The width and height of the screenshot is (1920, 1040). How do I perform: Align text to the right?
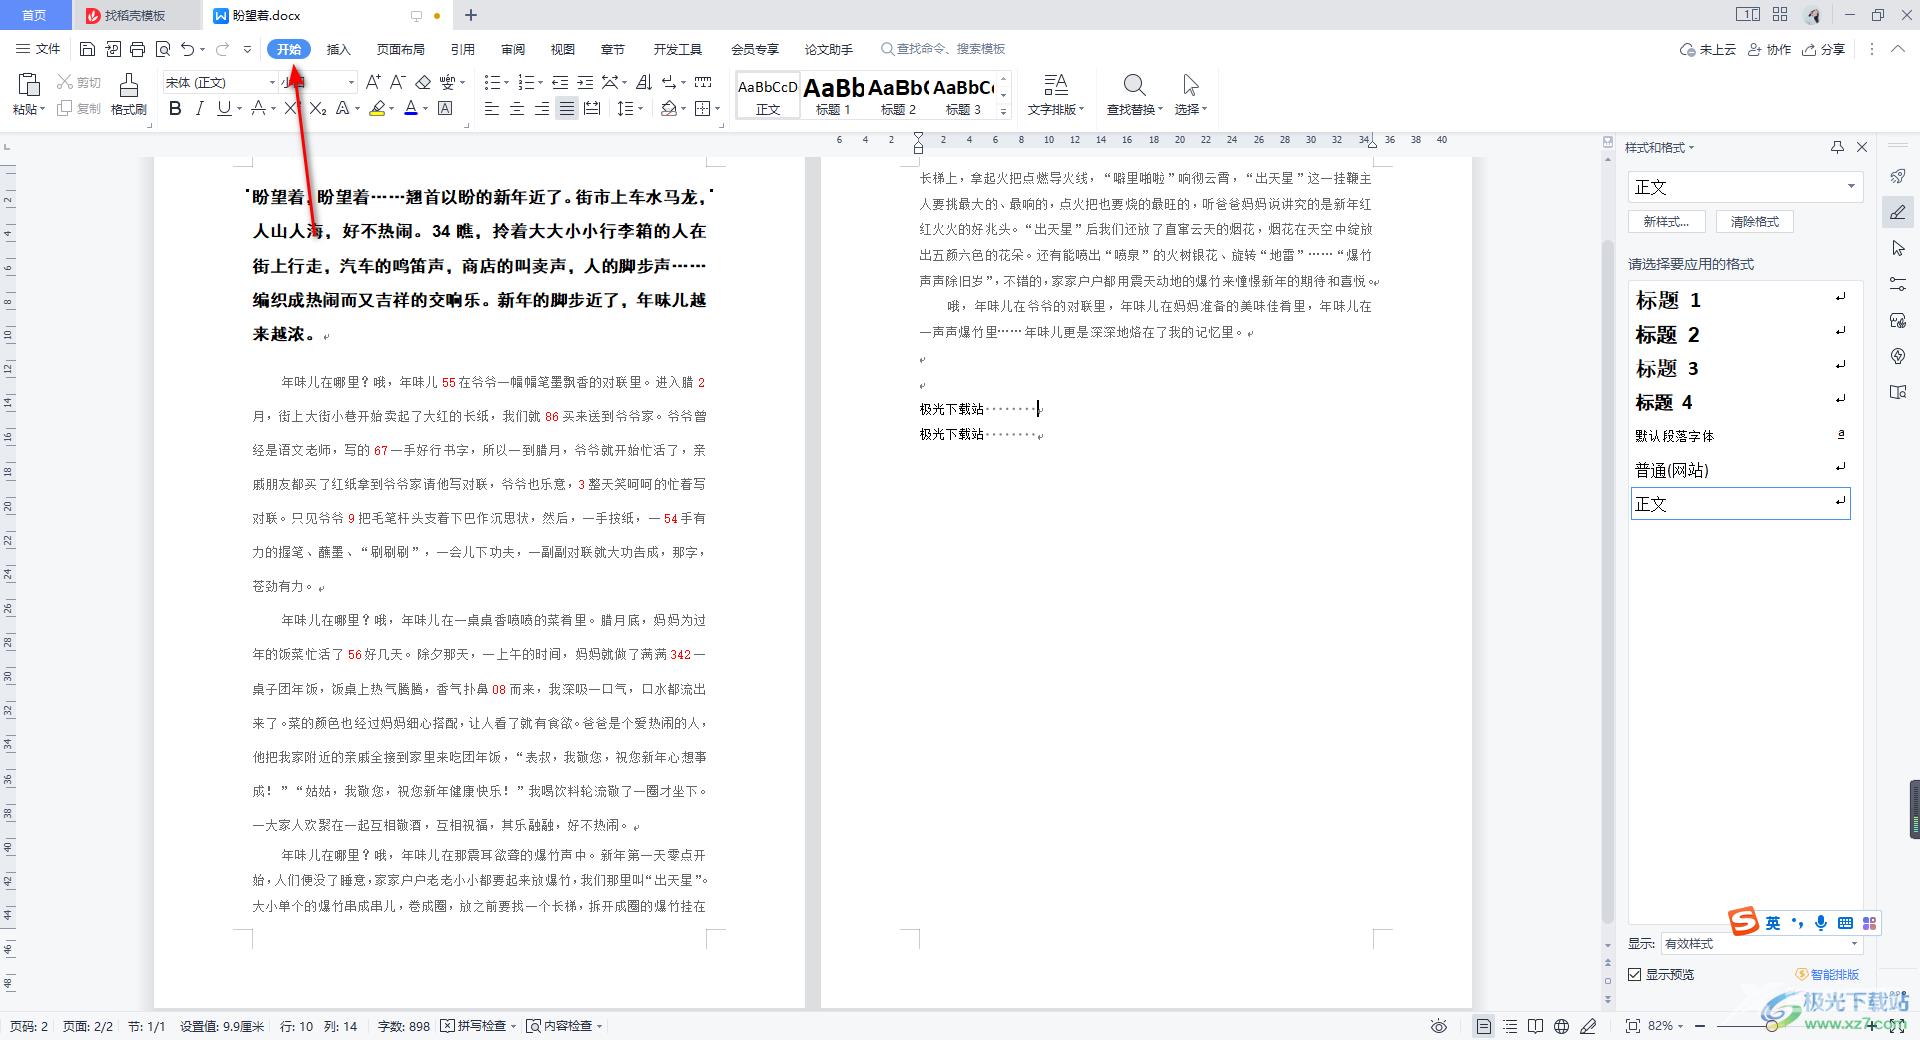(542, 108)
